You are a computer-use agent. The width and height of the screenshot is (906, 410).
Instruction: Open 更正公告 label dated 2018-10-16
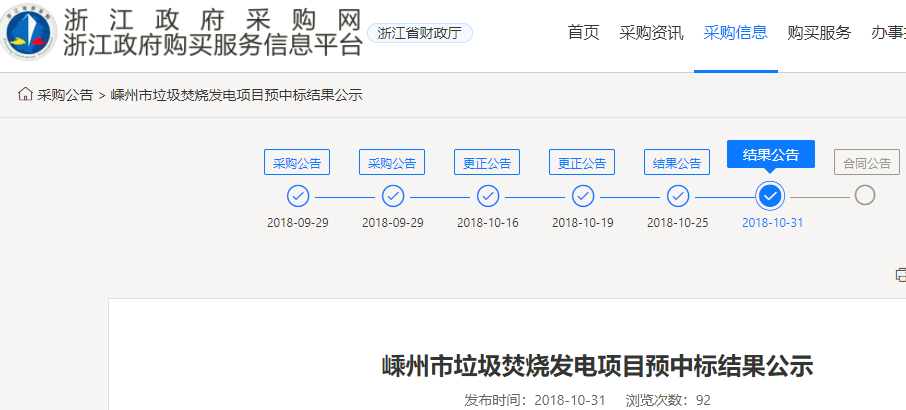pyautogui.click(x=487, y=162)
